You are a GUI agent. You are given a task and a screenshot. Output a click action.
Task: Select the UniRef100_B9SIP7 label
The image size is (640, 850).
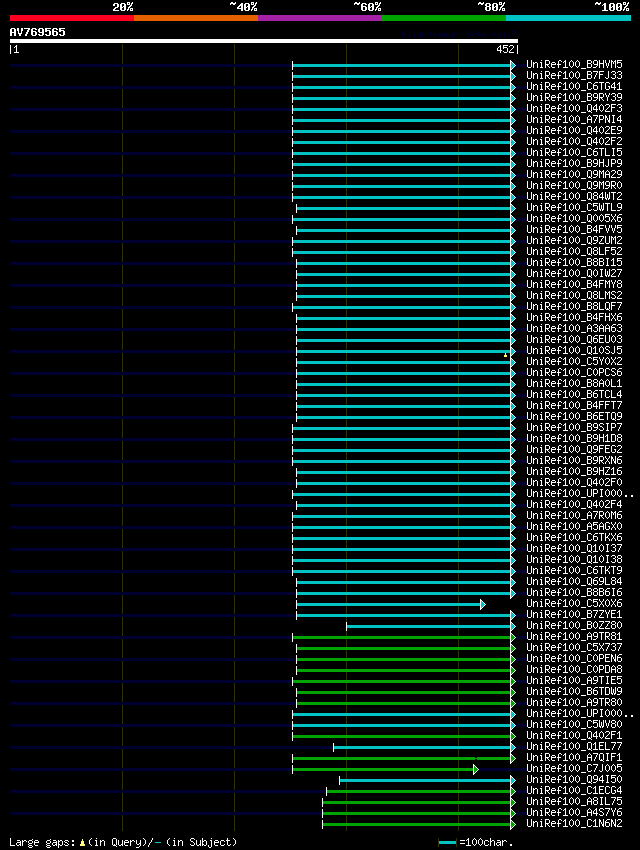coord(574,427)
